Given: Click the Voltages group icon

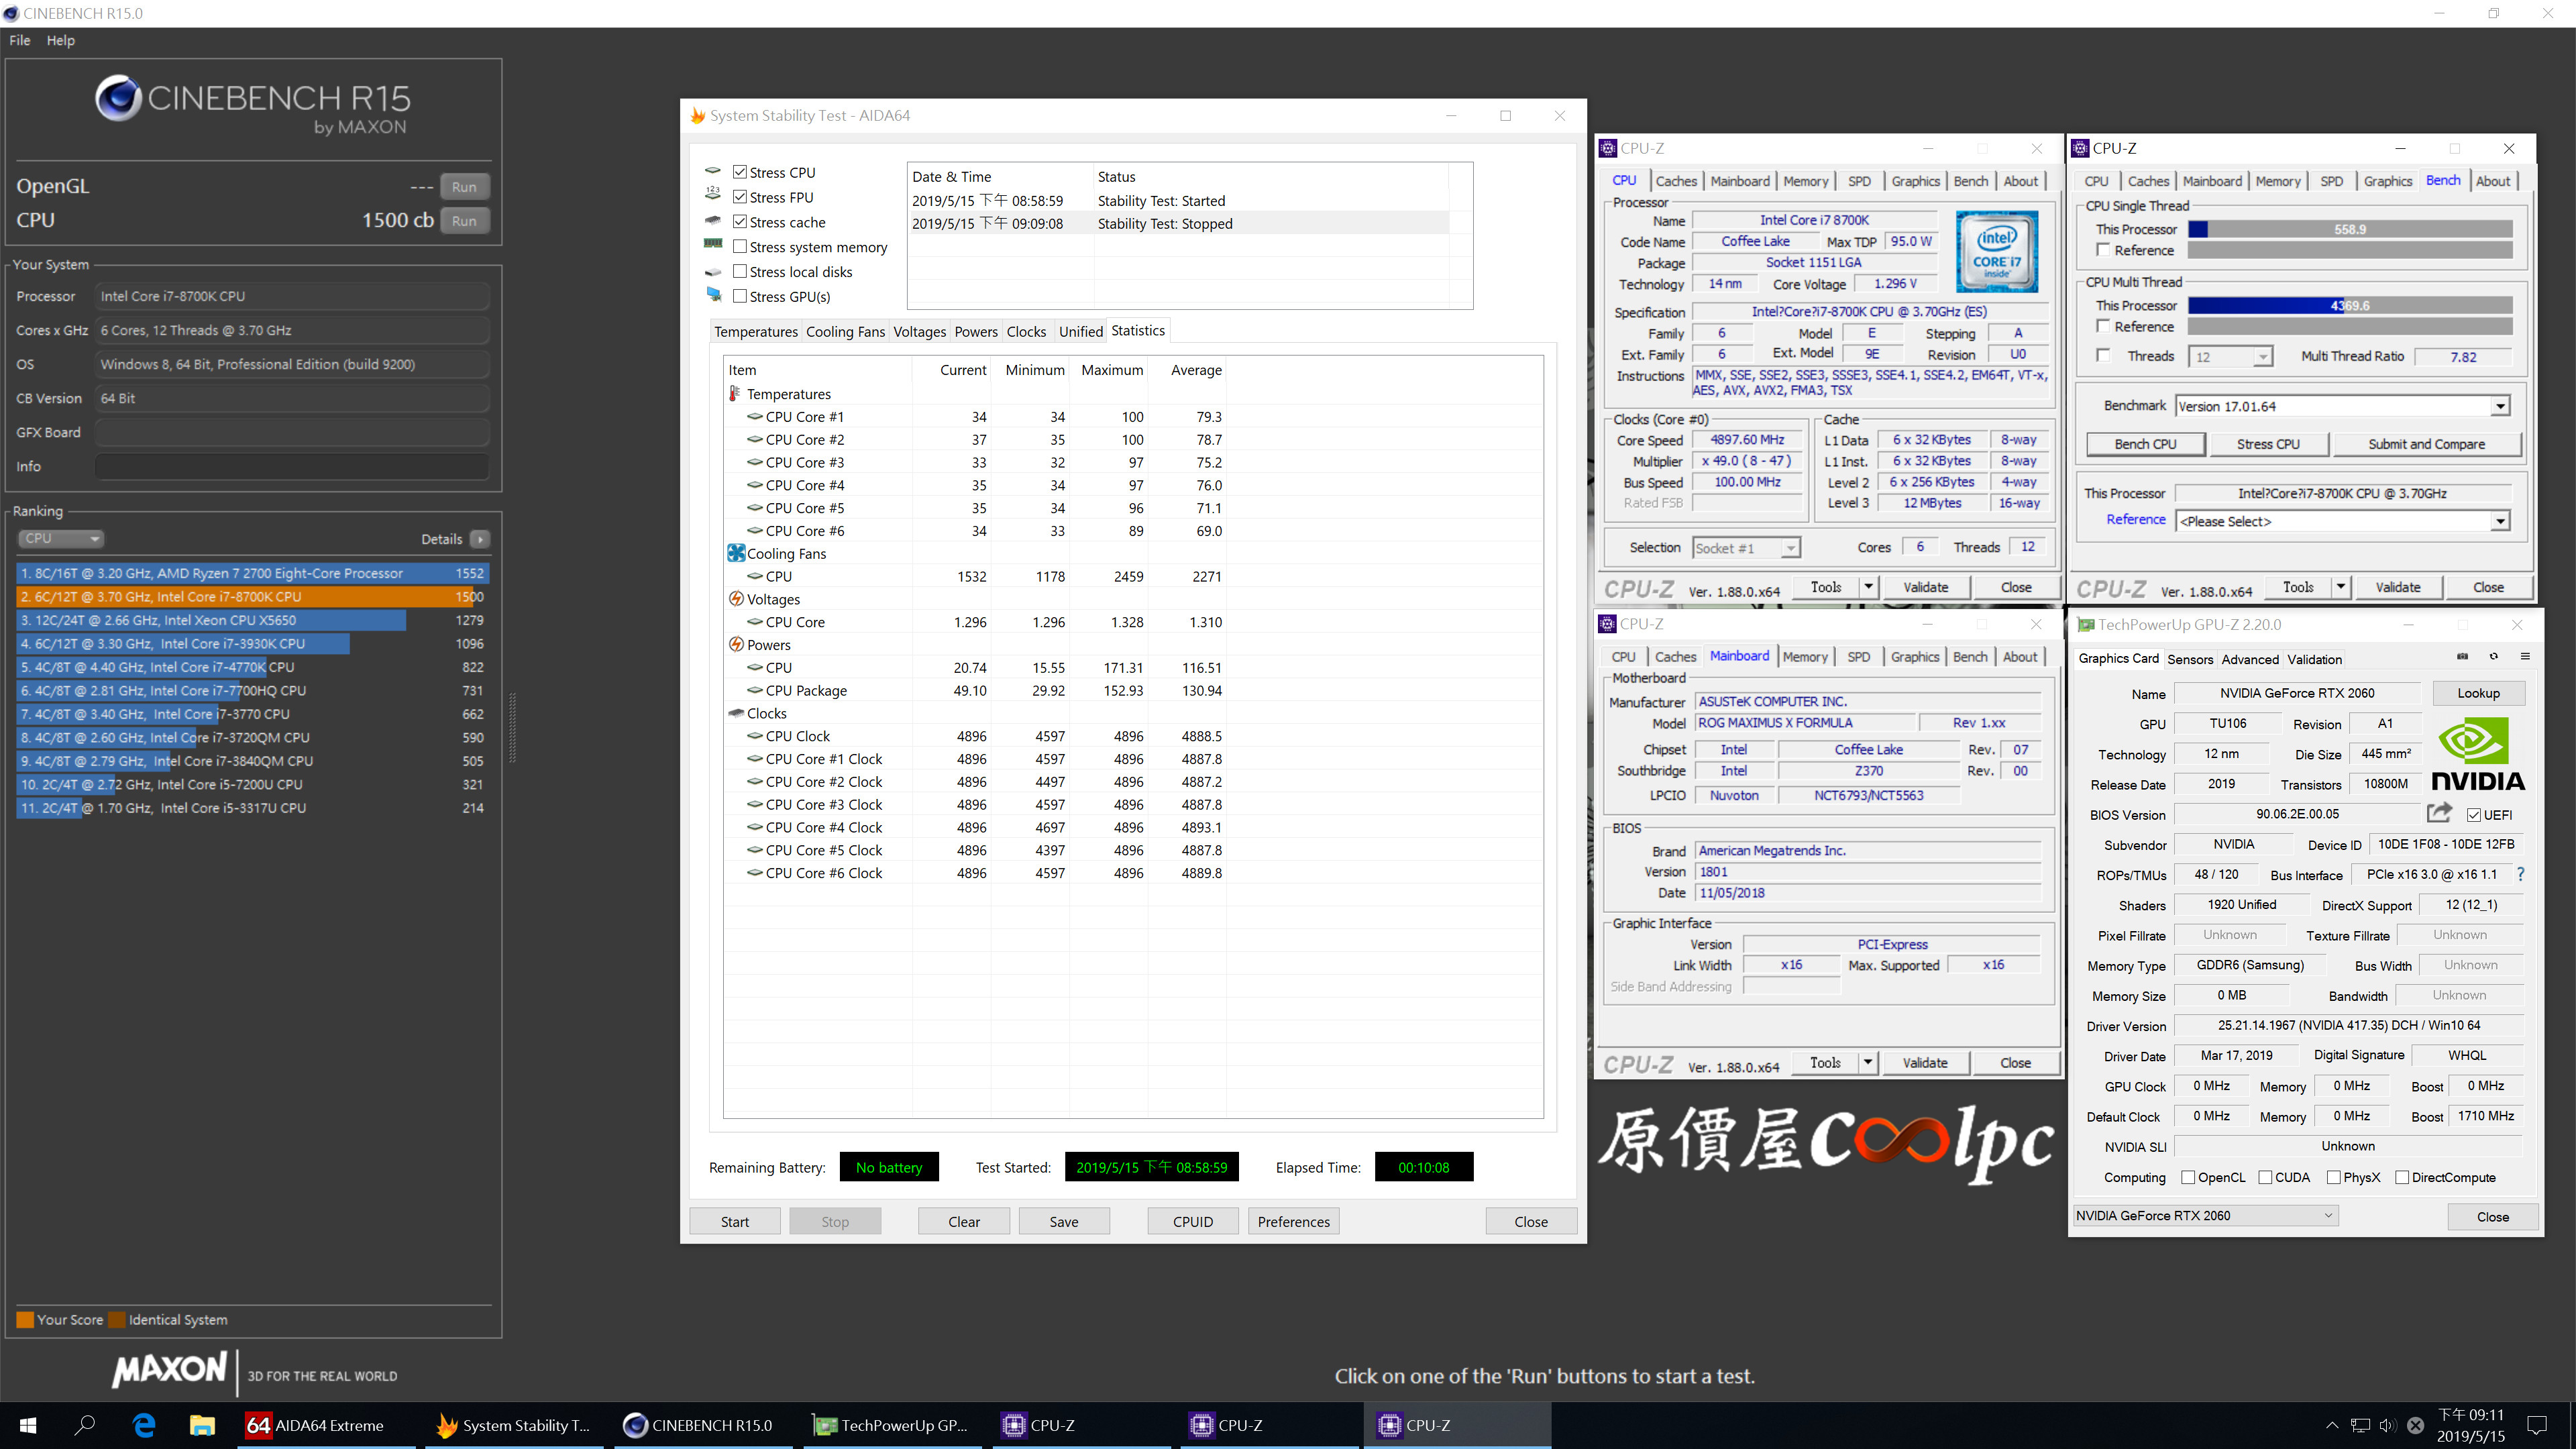Looking at the screenshot, I should [x=736, y=599].
